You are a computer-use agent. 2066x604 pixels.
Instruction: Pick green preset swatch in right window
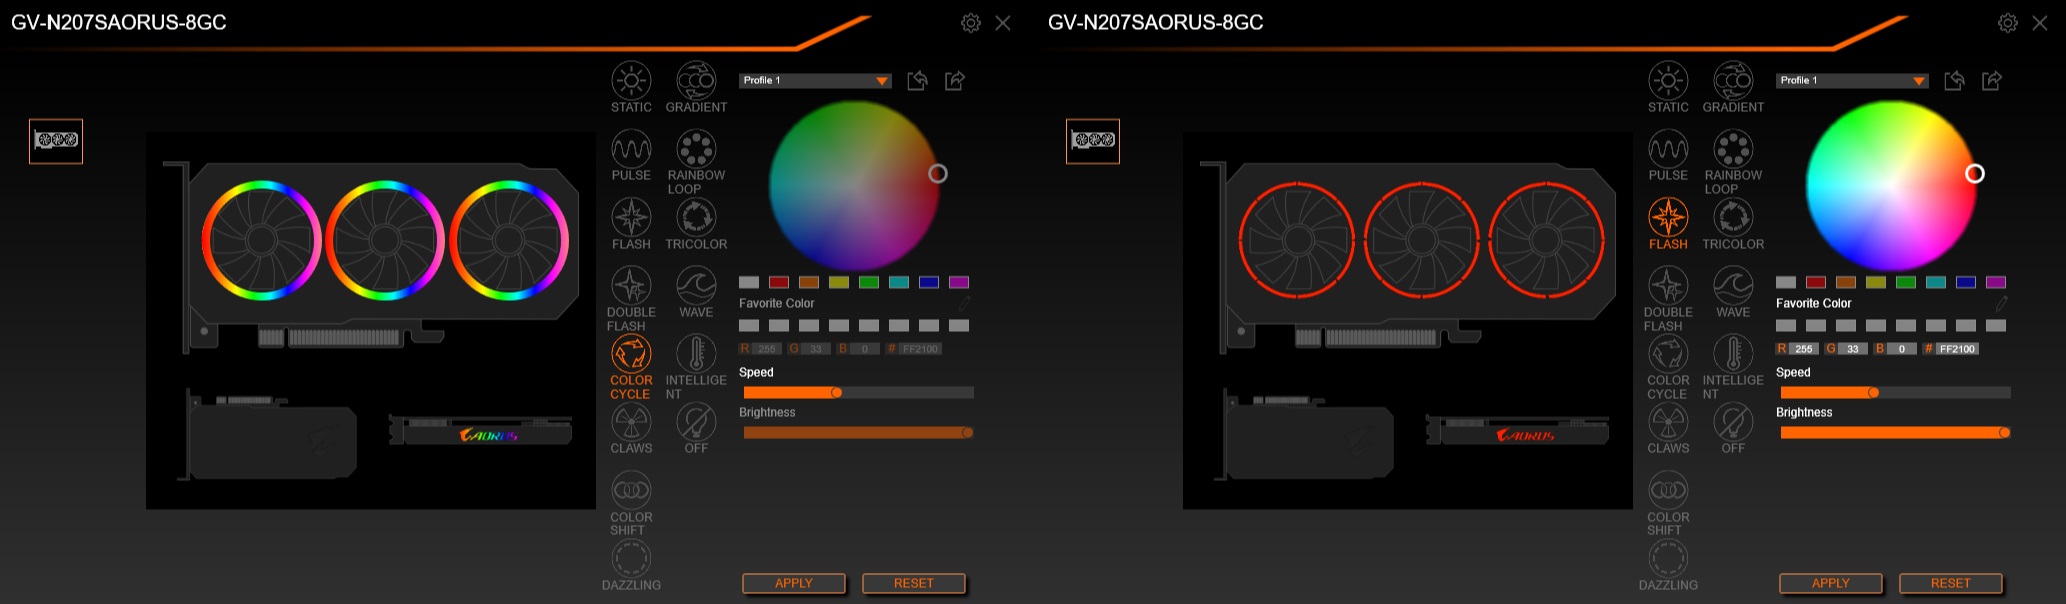coord(1906,282)
